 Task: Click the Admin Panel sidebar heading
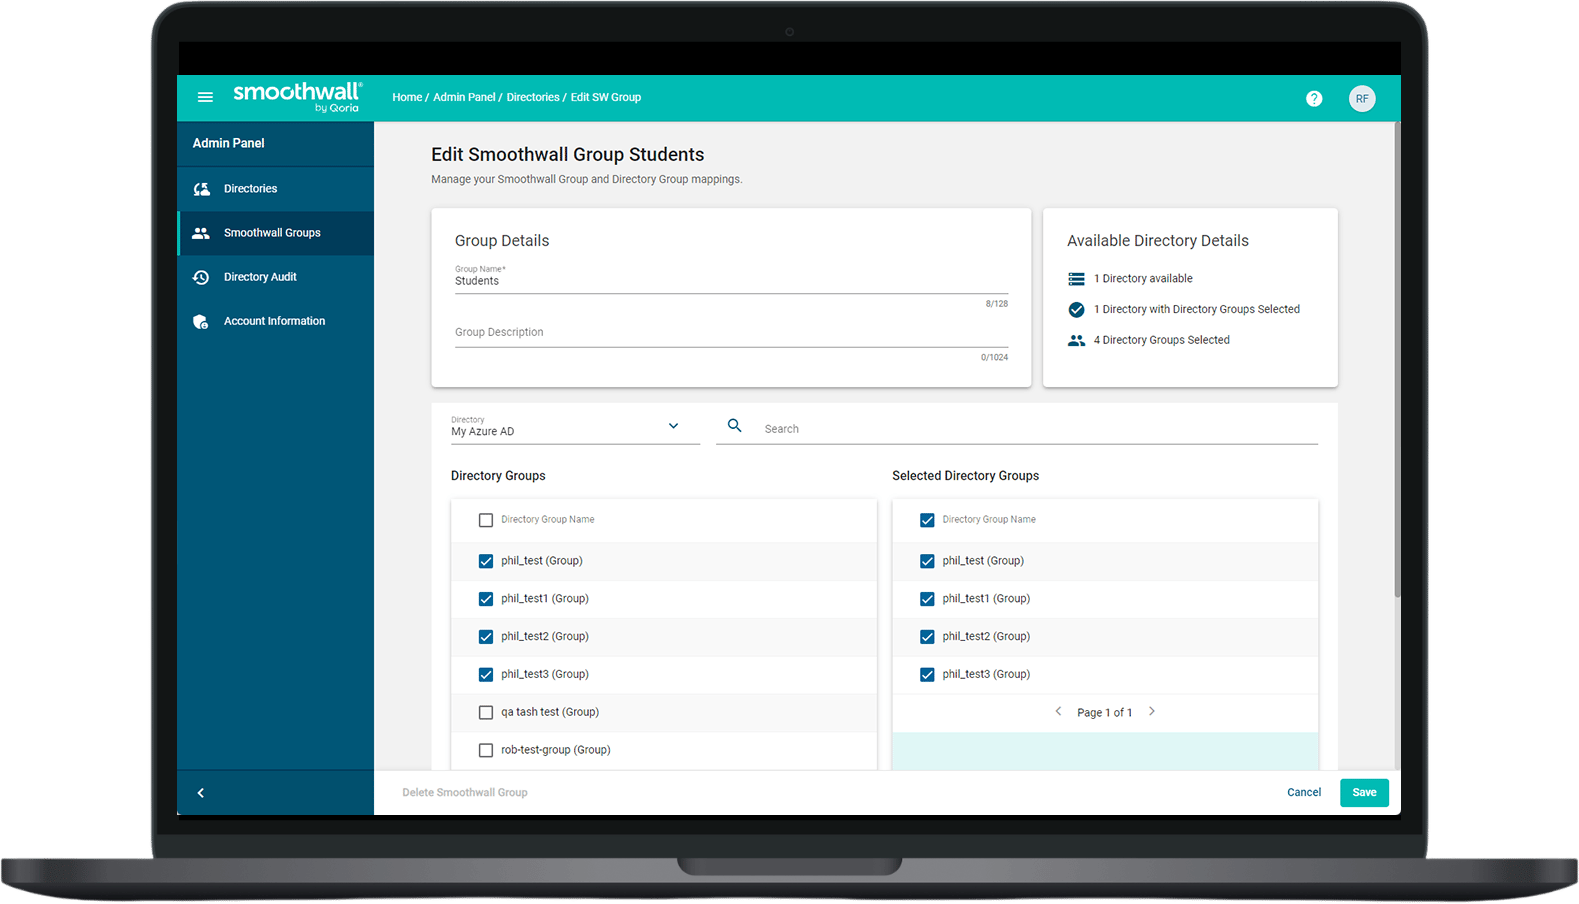[229, 144]
